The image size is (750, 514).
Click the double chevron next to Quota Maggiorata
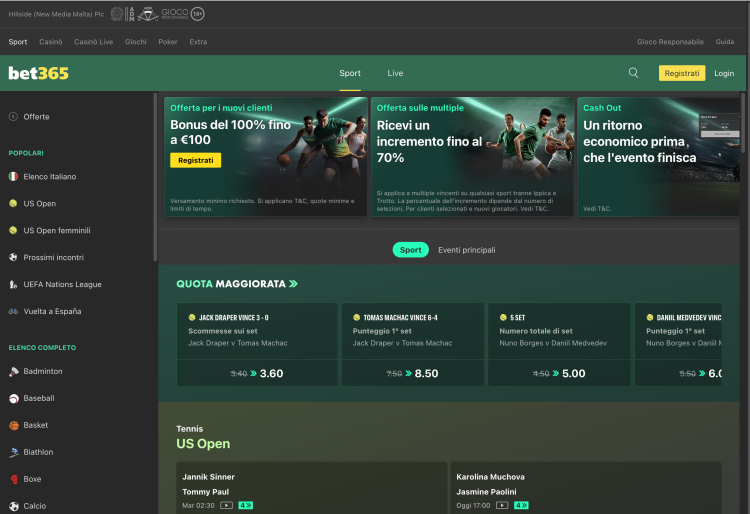(294, 284)
